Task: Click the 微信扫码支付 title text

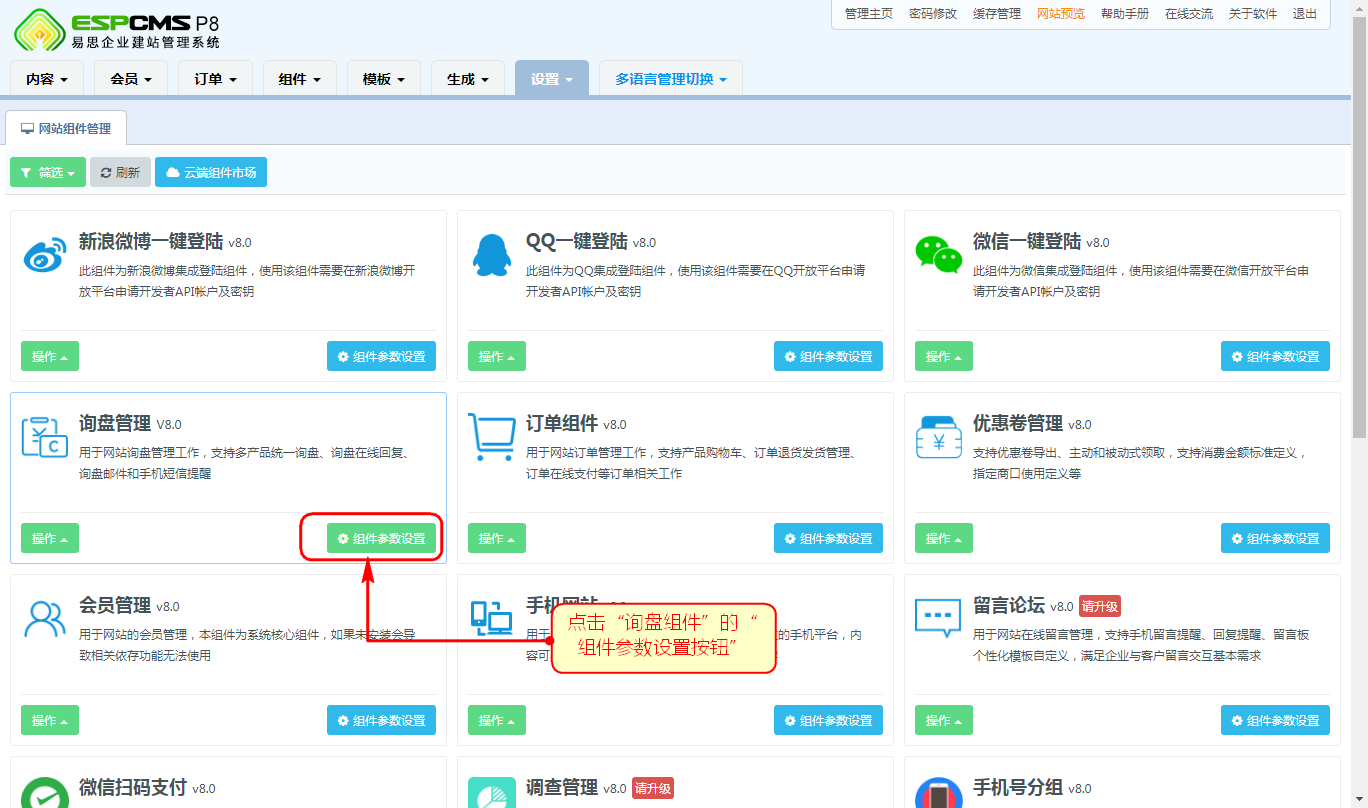Action: [x=133, y=787]
